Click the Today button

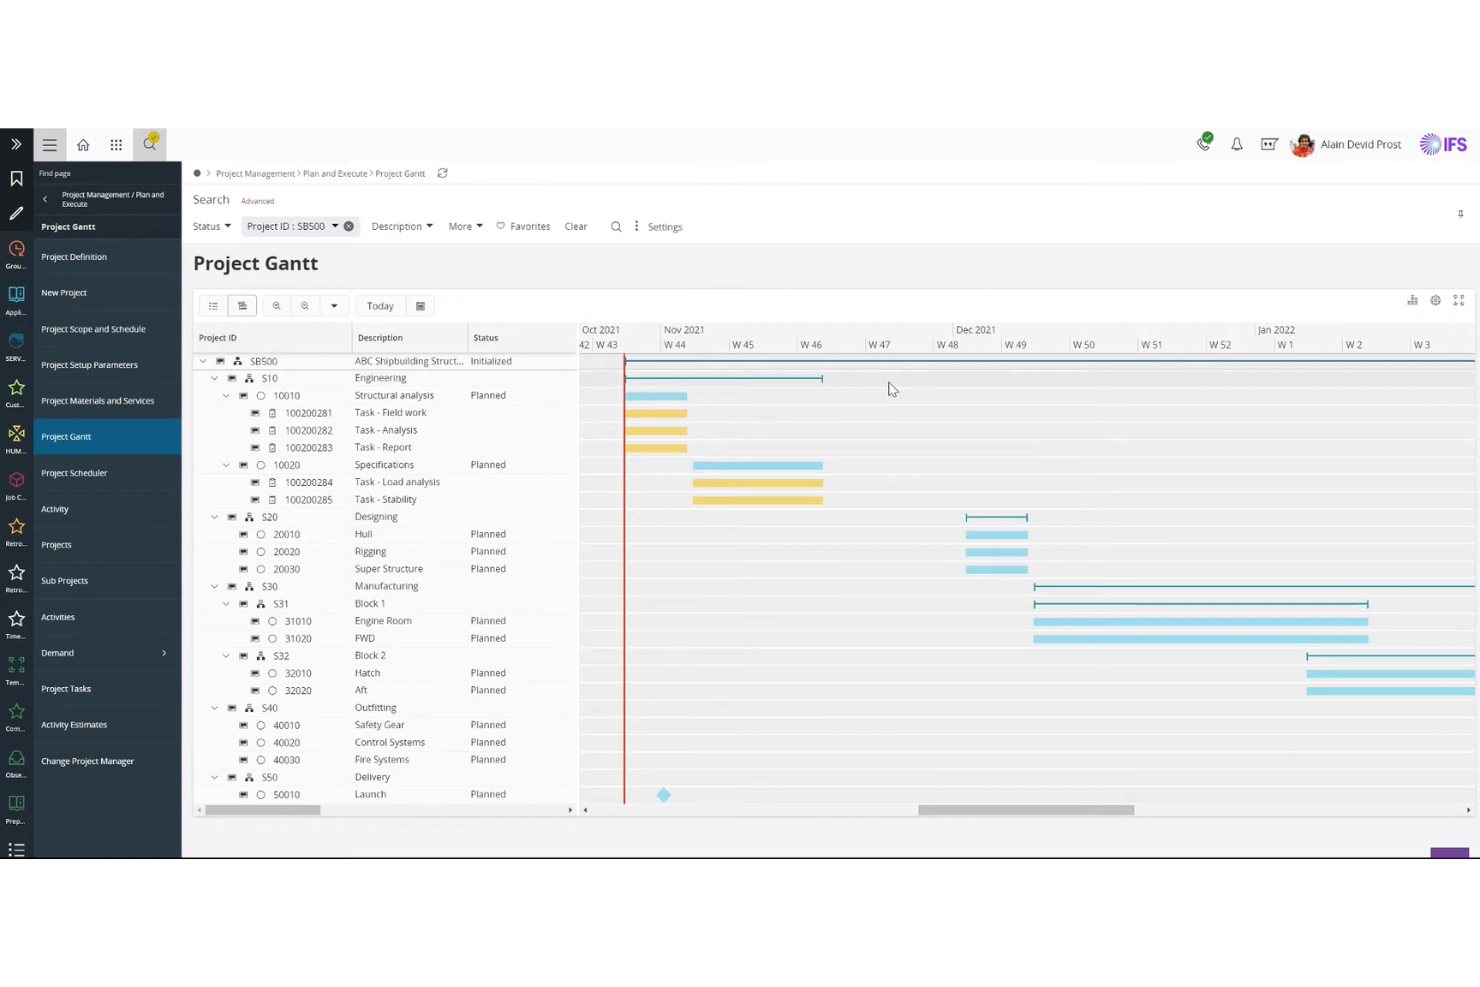379,305
